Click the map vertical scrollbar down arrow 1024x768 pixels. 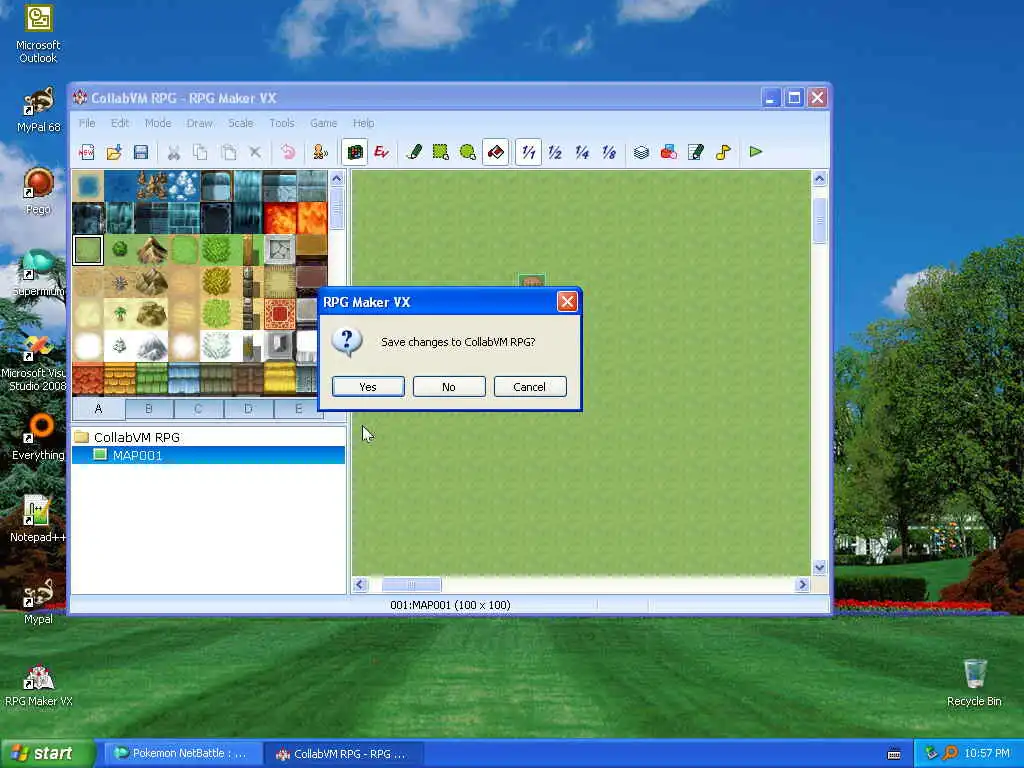tap(820, 567)
